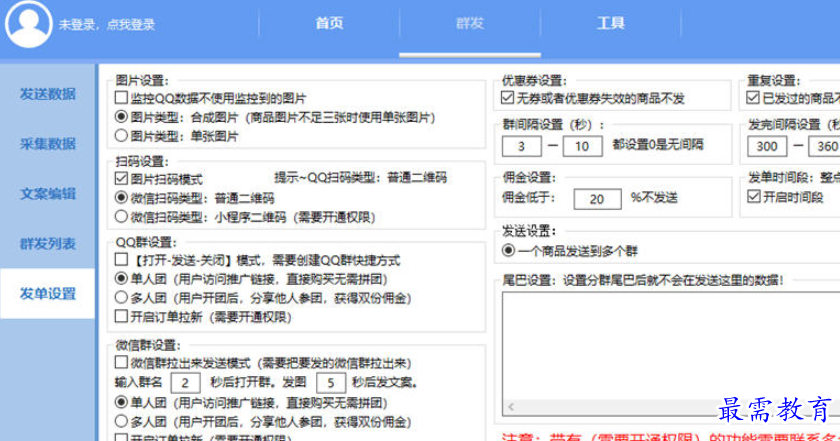Select 发单设置 in the sidebar
This screenshot has width=840, height=441.
pos(48,294)
